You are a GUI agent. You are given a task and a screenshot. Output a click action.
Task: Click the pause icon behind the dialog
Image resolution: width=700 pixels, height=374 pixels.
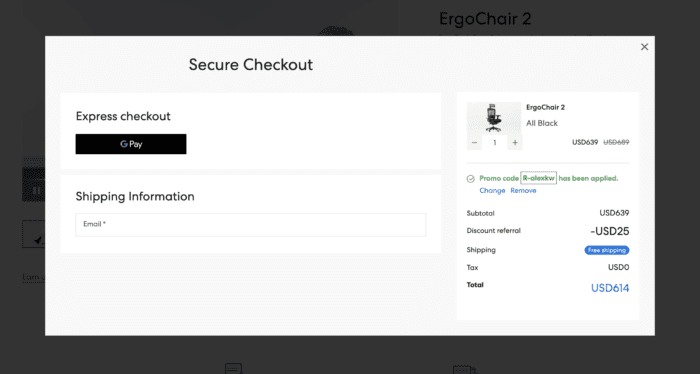[37, 191]
